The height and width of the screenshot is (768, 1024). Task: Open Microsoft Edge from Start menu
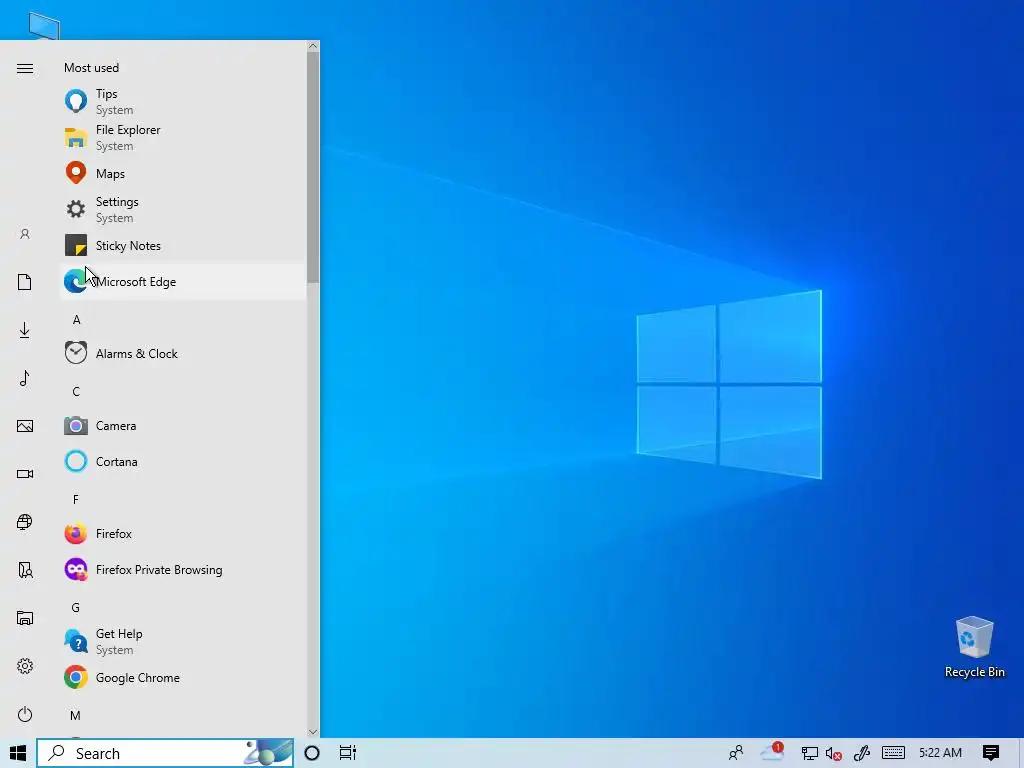point(183,281)
